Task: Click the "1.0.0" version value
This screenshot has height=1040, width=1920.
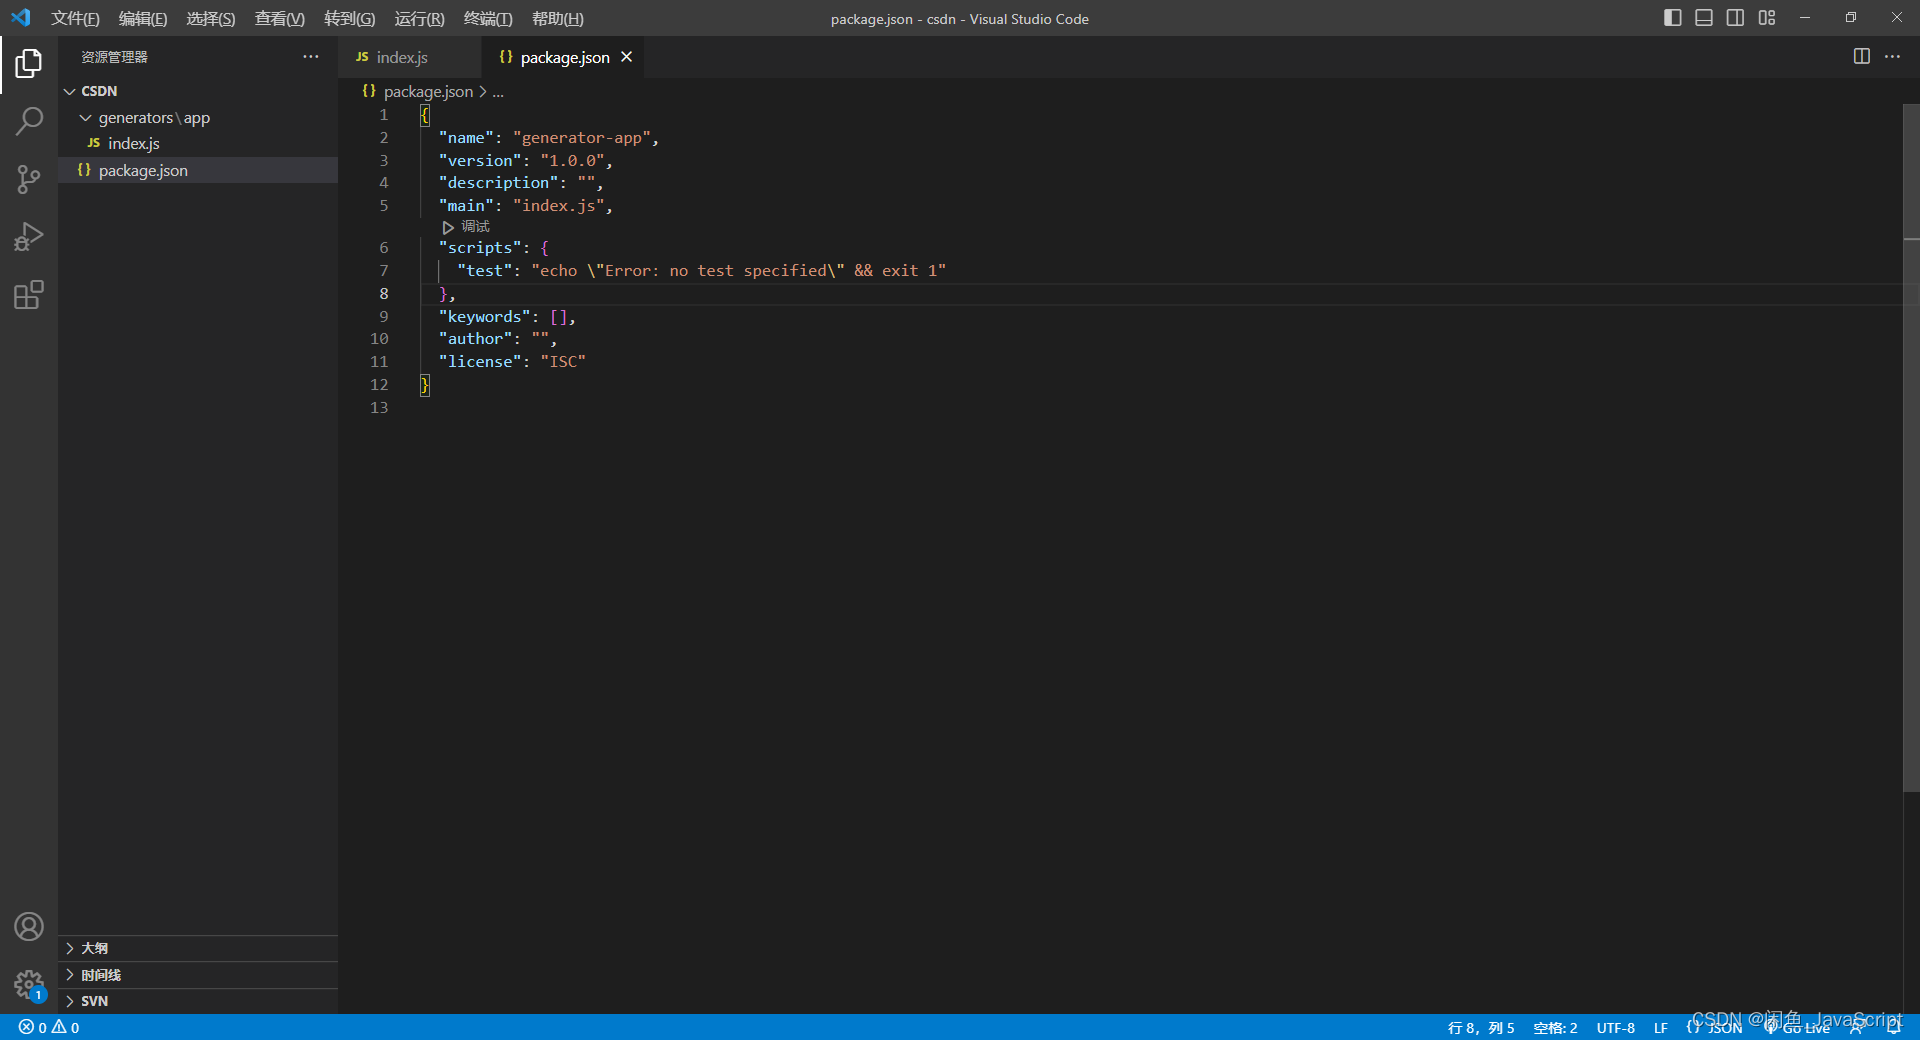Action: click(573, 161)
